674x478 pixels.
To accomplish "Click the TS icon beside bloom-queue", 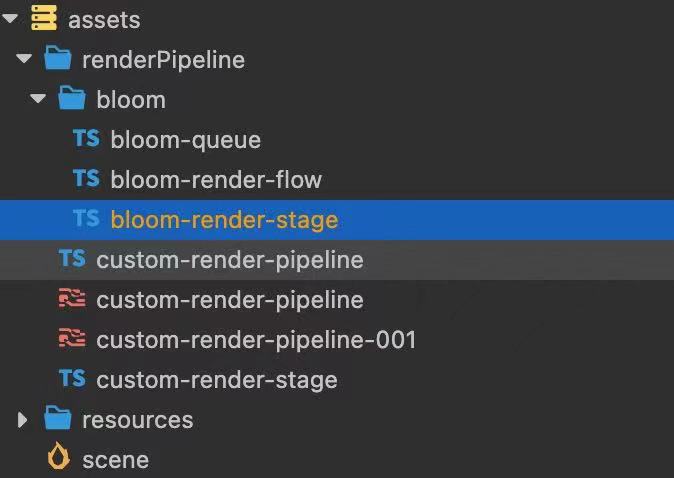I will (x=86, y=139).
